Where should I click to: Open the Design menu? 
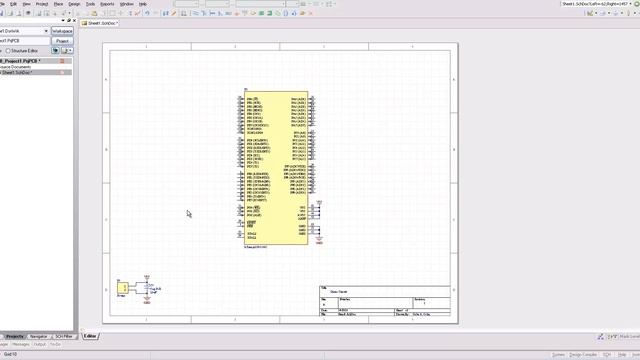tap(74, 4)
